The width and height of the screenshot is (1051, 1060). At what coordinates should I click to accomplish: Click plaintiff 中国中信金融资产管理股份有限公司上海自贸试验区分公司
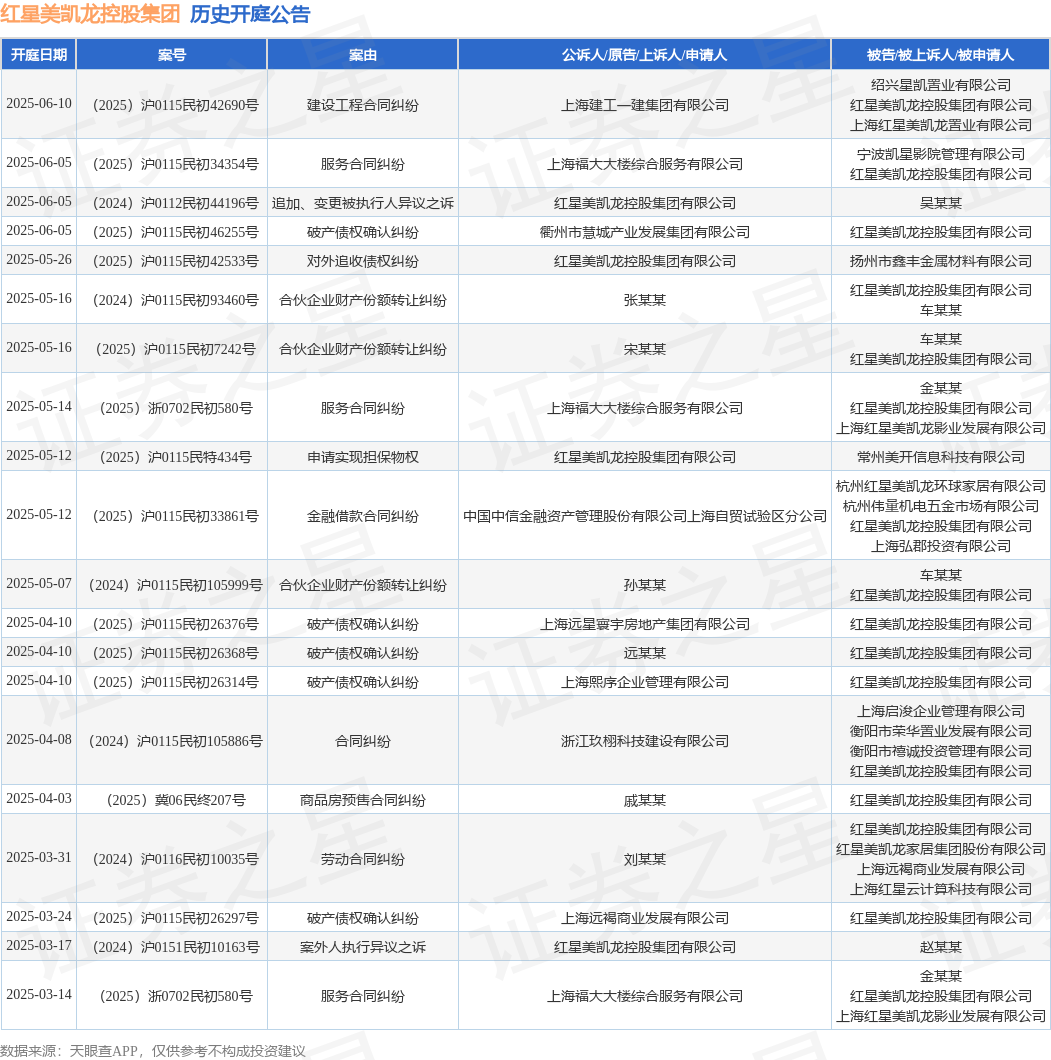point(644,516)
